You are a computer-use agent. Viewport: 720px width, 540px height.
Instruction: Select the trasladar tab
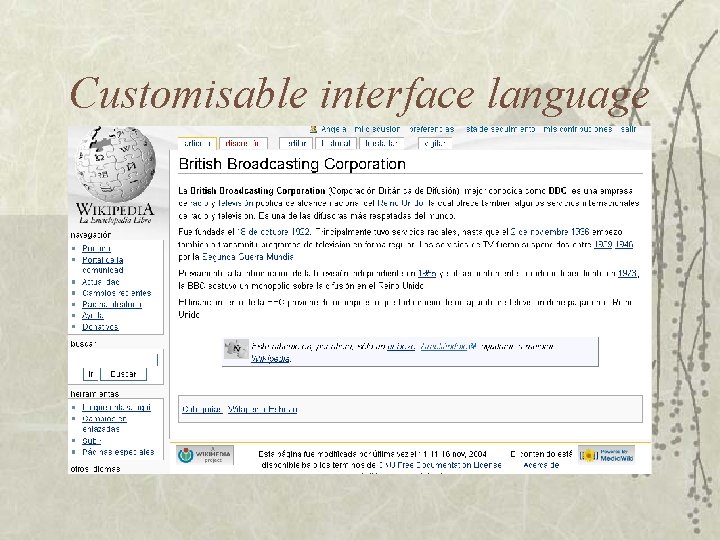(381, 143)
